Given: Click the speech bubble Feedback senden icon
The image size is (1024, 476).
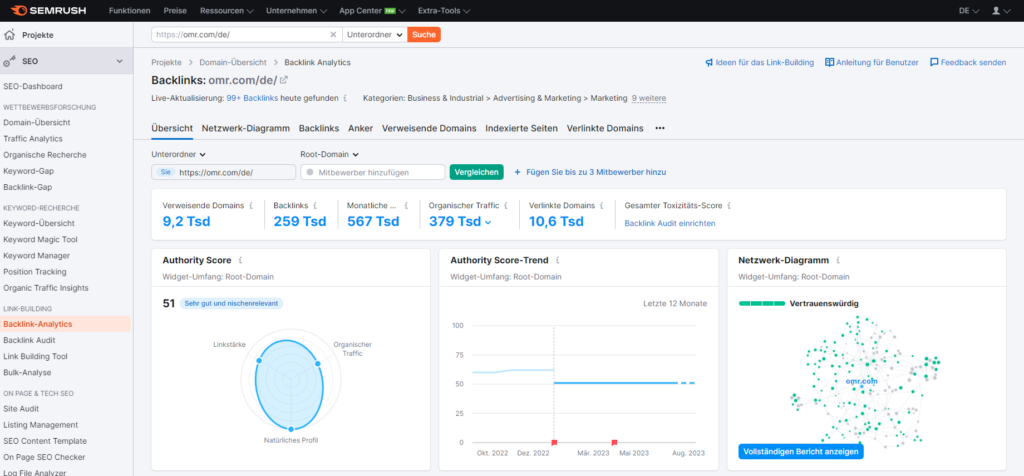Looking at the screenshot, I should 934,62.
